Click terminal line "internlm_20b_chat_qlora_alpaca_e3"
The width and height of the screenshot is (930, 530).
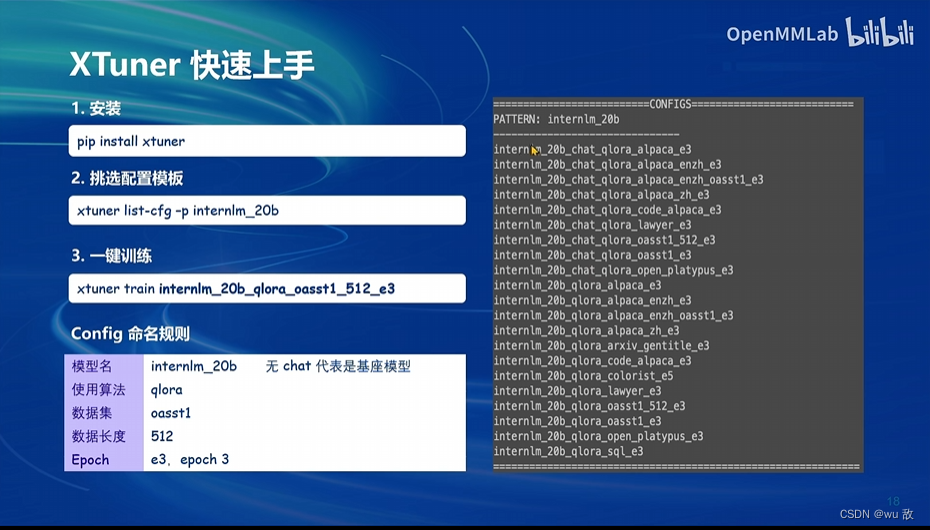point(593,149)
